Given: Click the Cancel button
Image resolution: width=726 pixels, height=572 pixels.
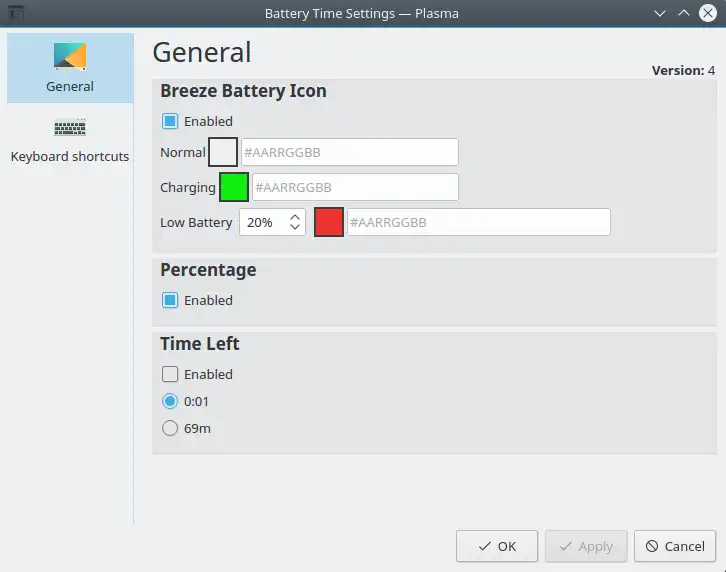Looking at the screenshot, I should (x=675, y=546).
